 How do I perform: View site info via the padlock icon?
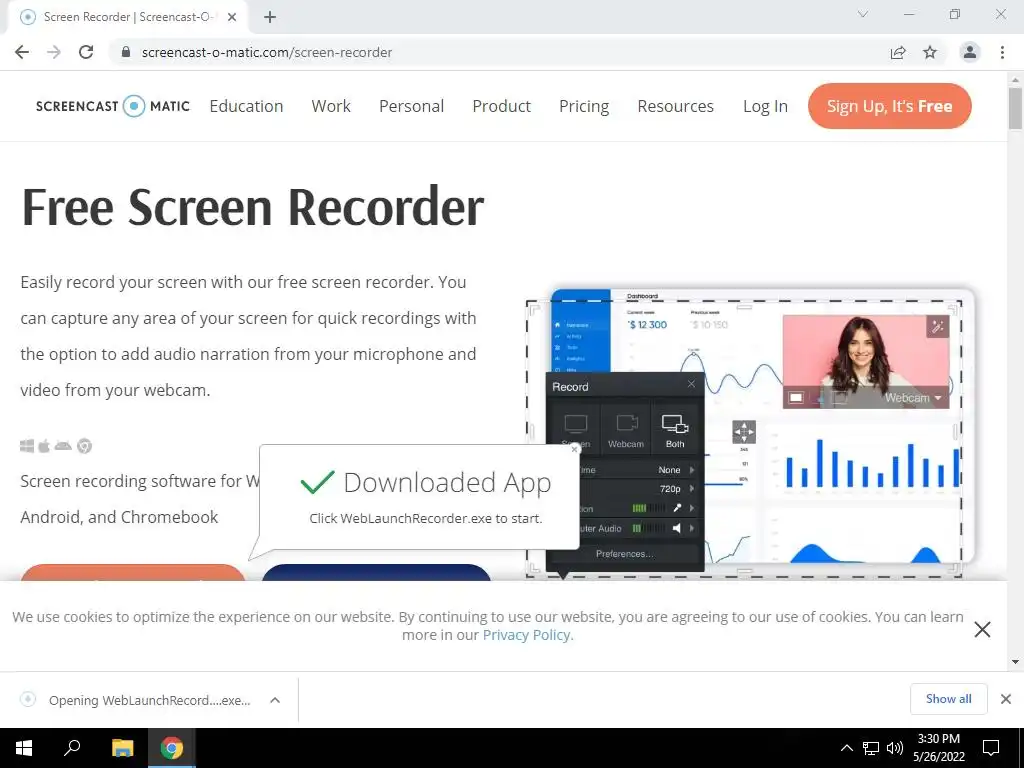(126, 52)
